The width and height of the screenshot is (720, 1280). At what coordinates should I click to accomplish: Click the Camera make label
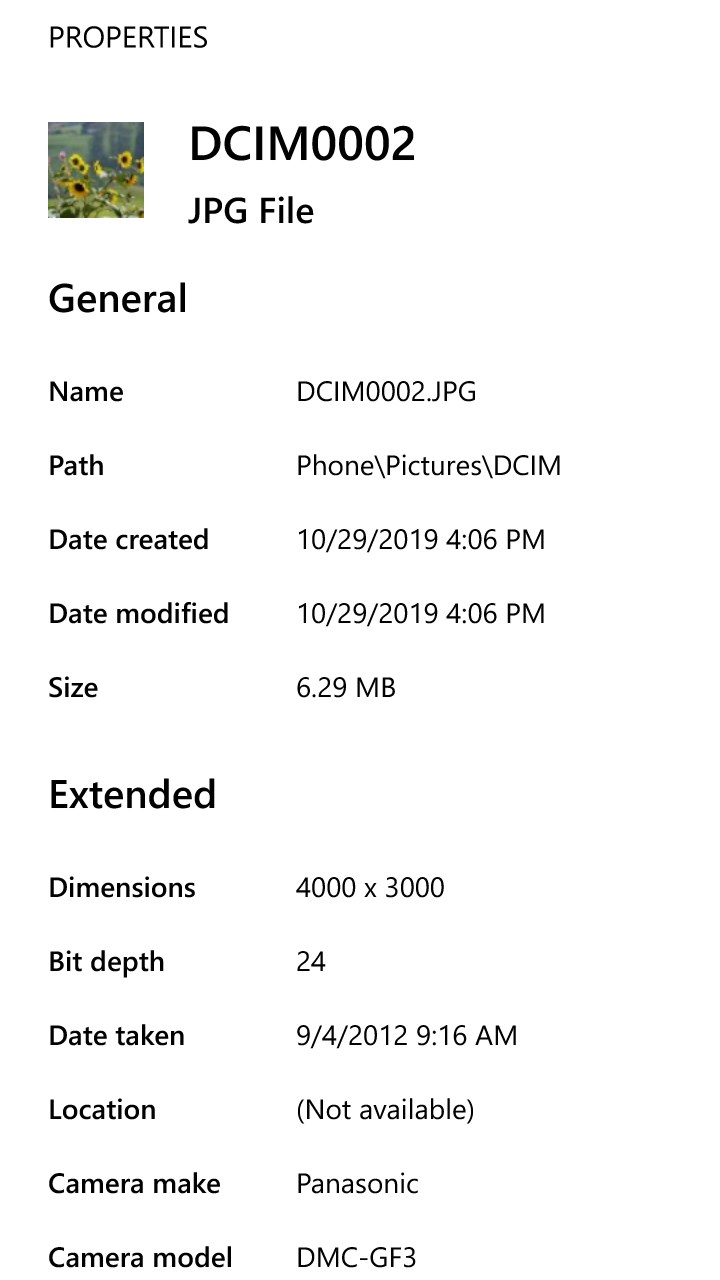[134, 1184]
